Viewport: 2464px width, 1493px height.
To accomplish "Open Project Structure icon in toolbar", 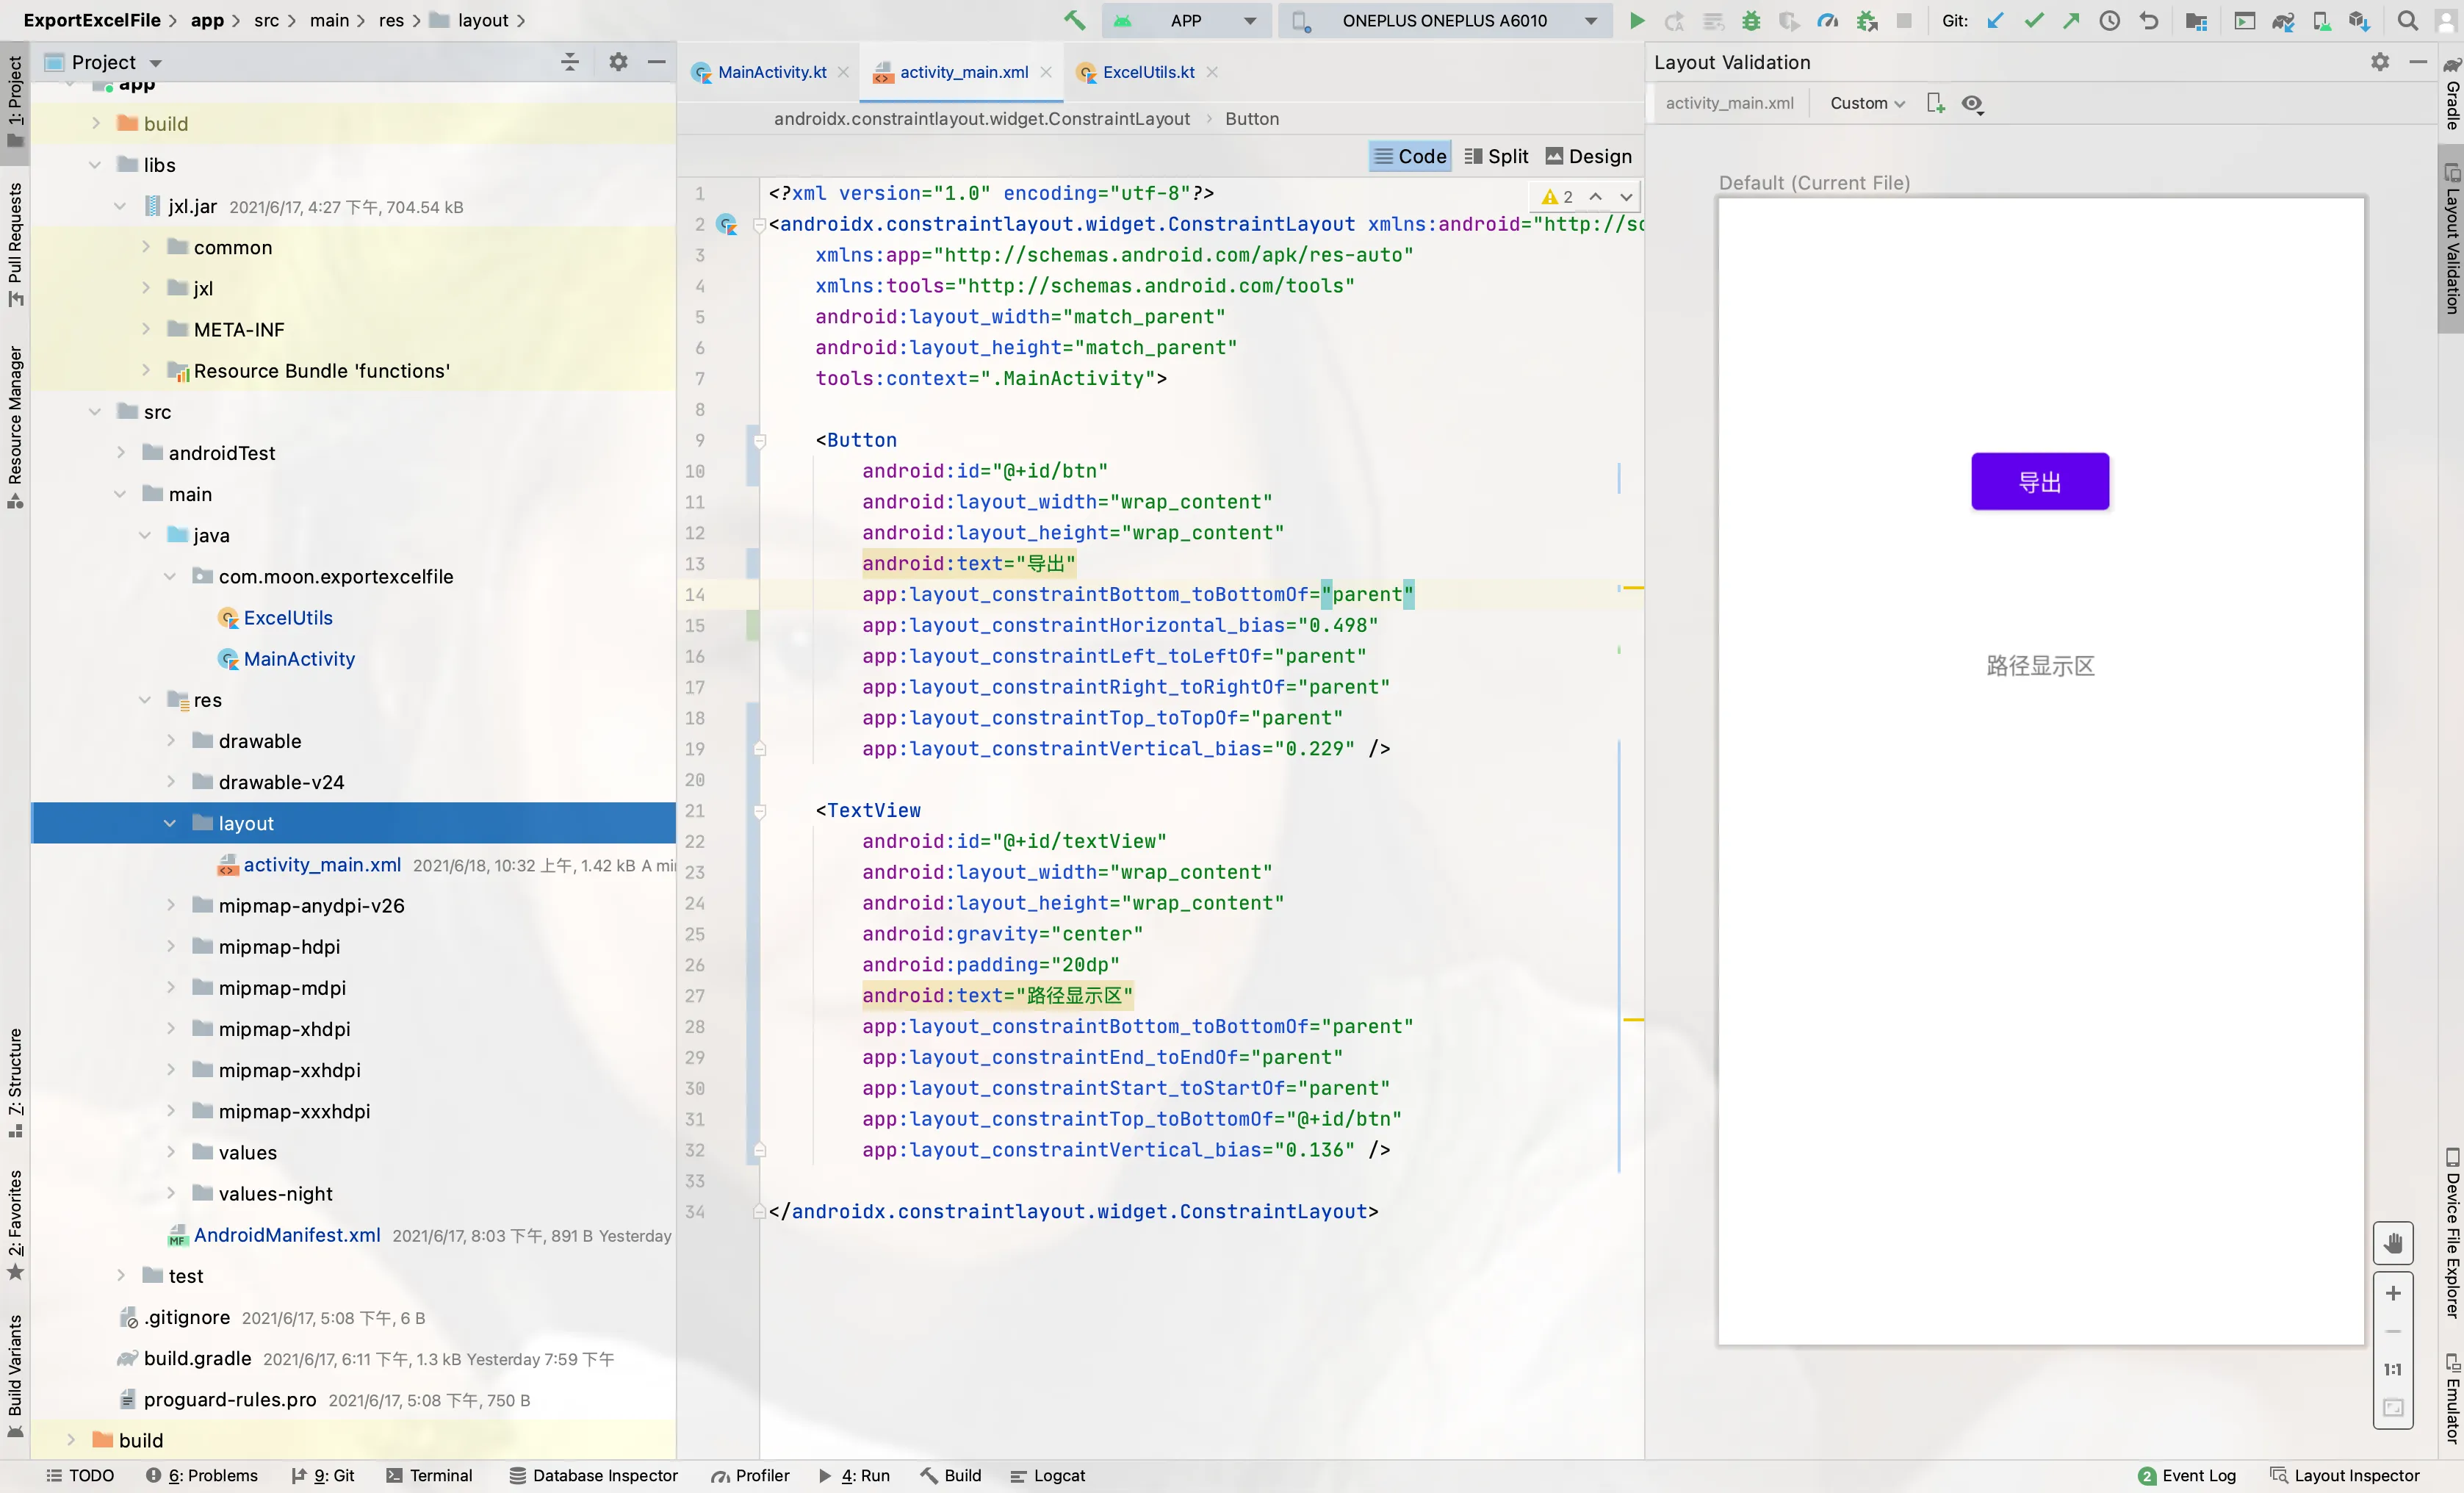I will (x=2196, y=20).
